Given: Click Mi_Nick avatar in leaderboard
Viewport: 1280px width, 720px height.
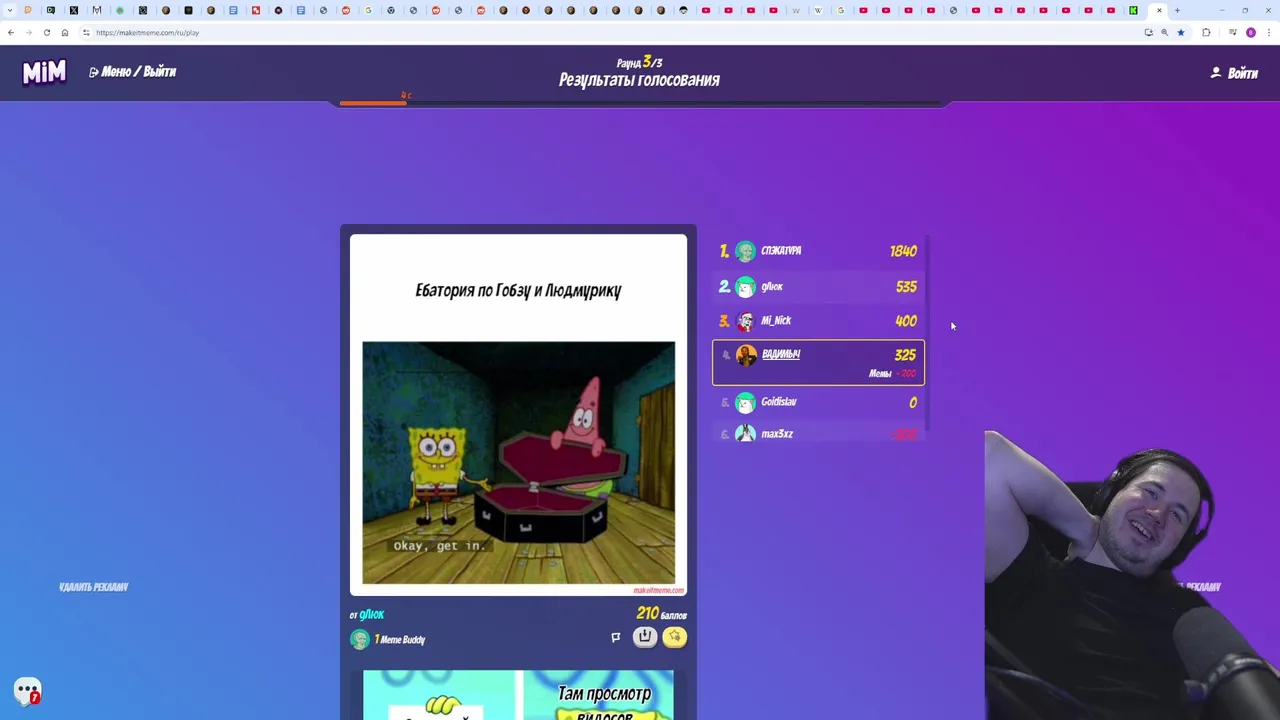Looking at the screenshot, I should 745,321.
